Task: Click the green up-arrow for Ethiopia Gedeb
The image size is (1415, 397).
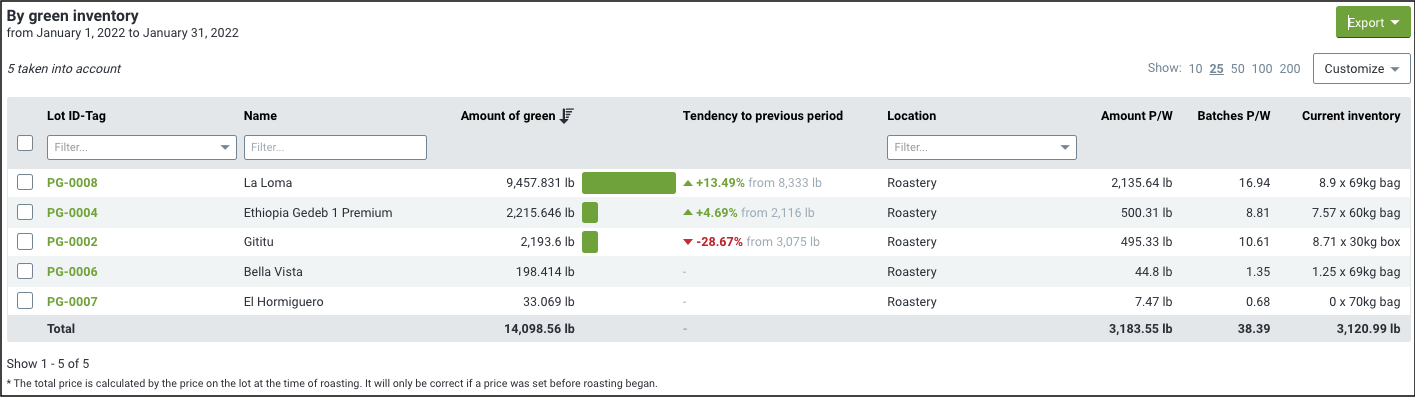Action: 687,213
